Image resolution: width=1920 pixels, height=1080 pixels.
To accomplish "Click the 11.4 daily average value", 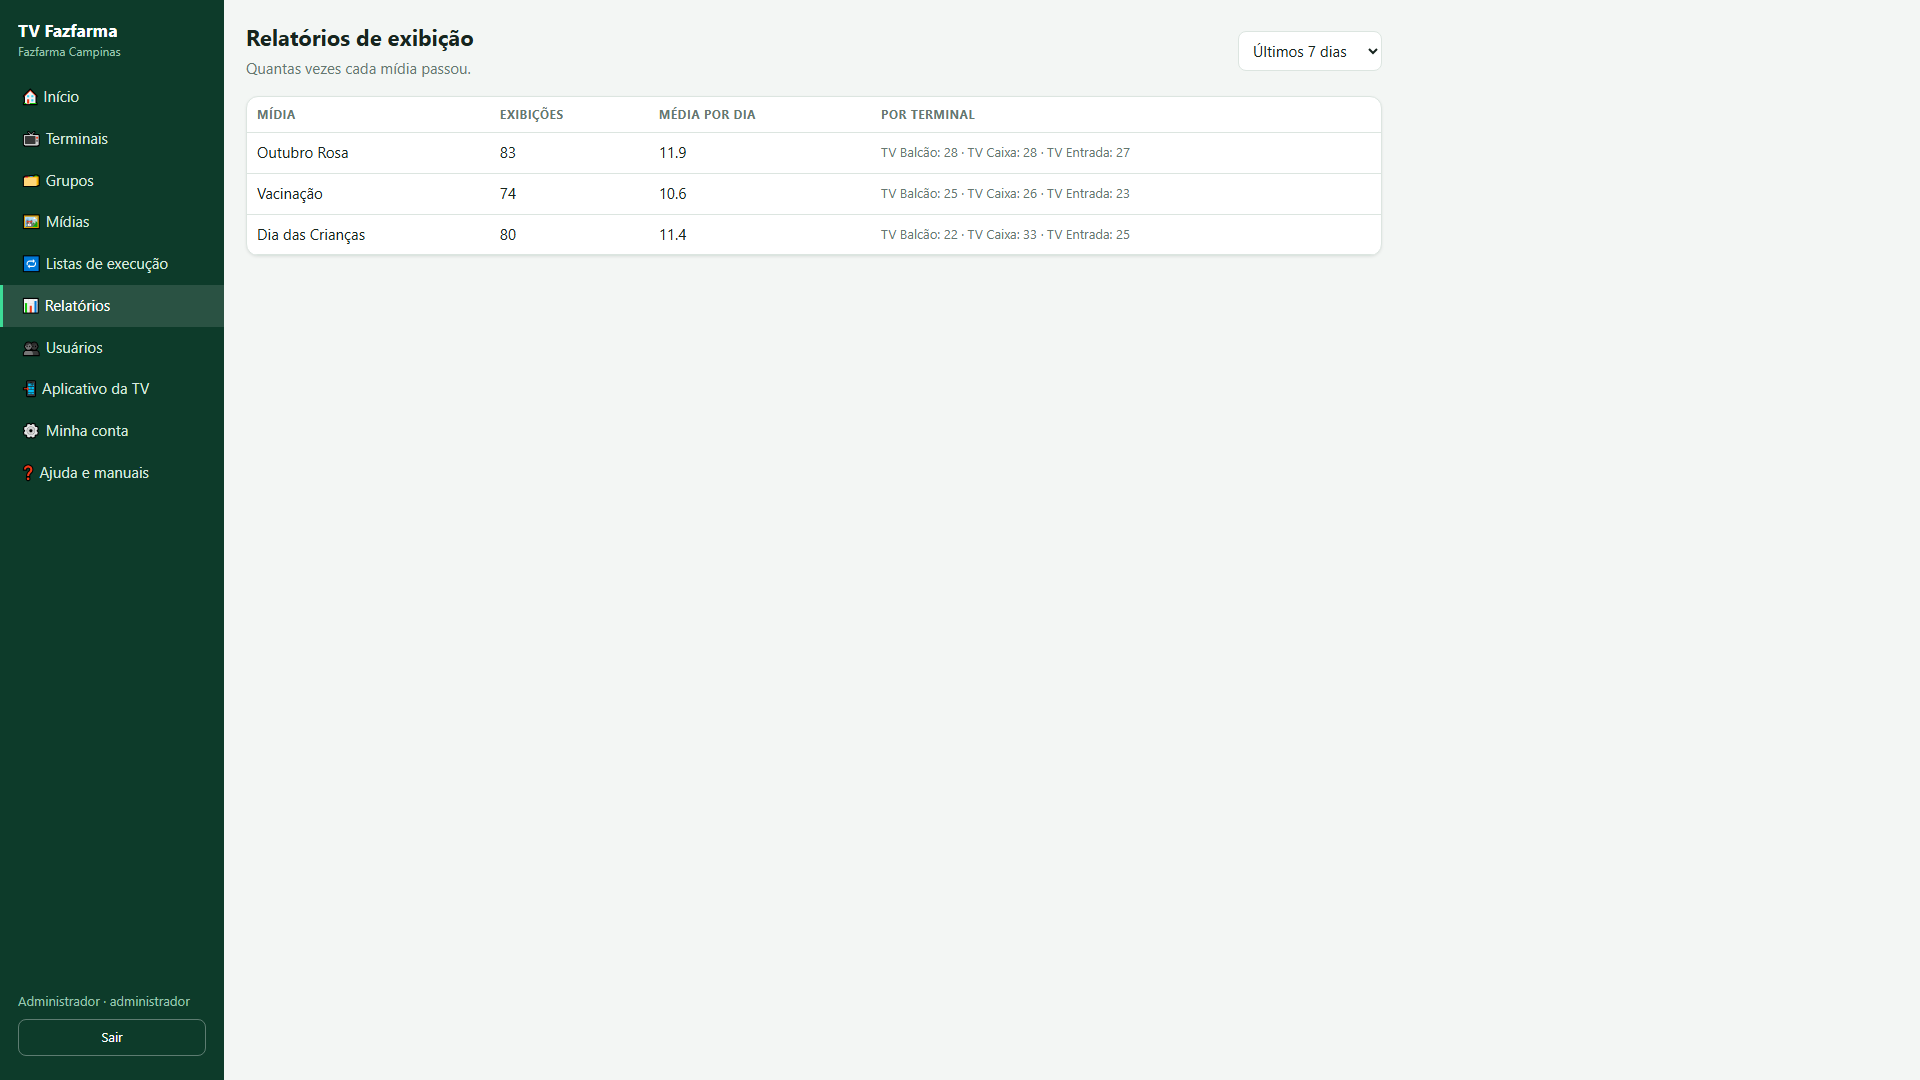I will pyautogui.click(x=673, y=235).
